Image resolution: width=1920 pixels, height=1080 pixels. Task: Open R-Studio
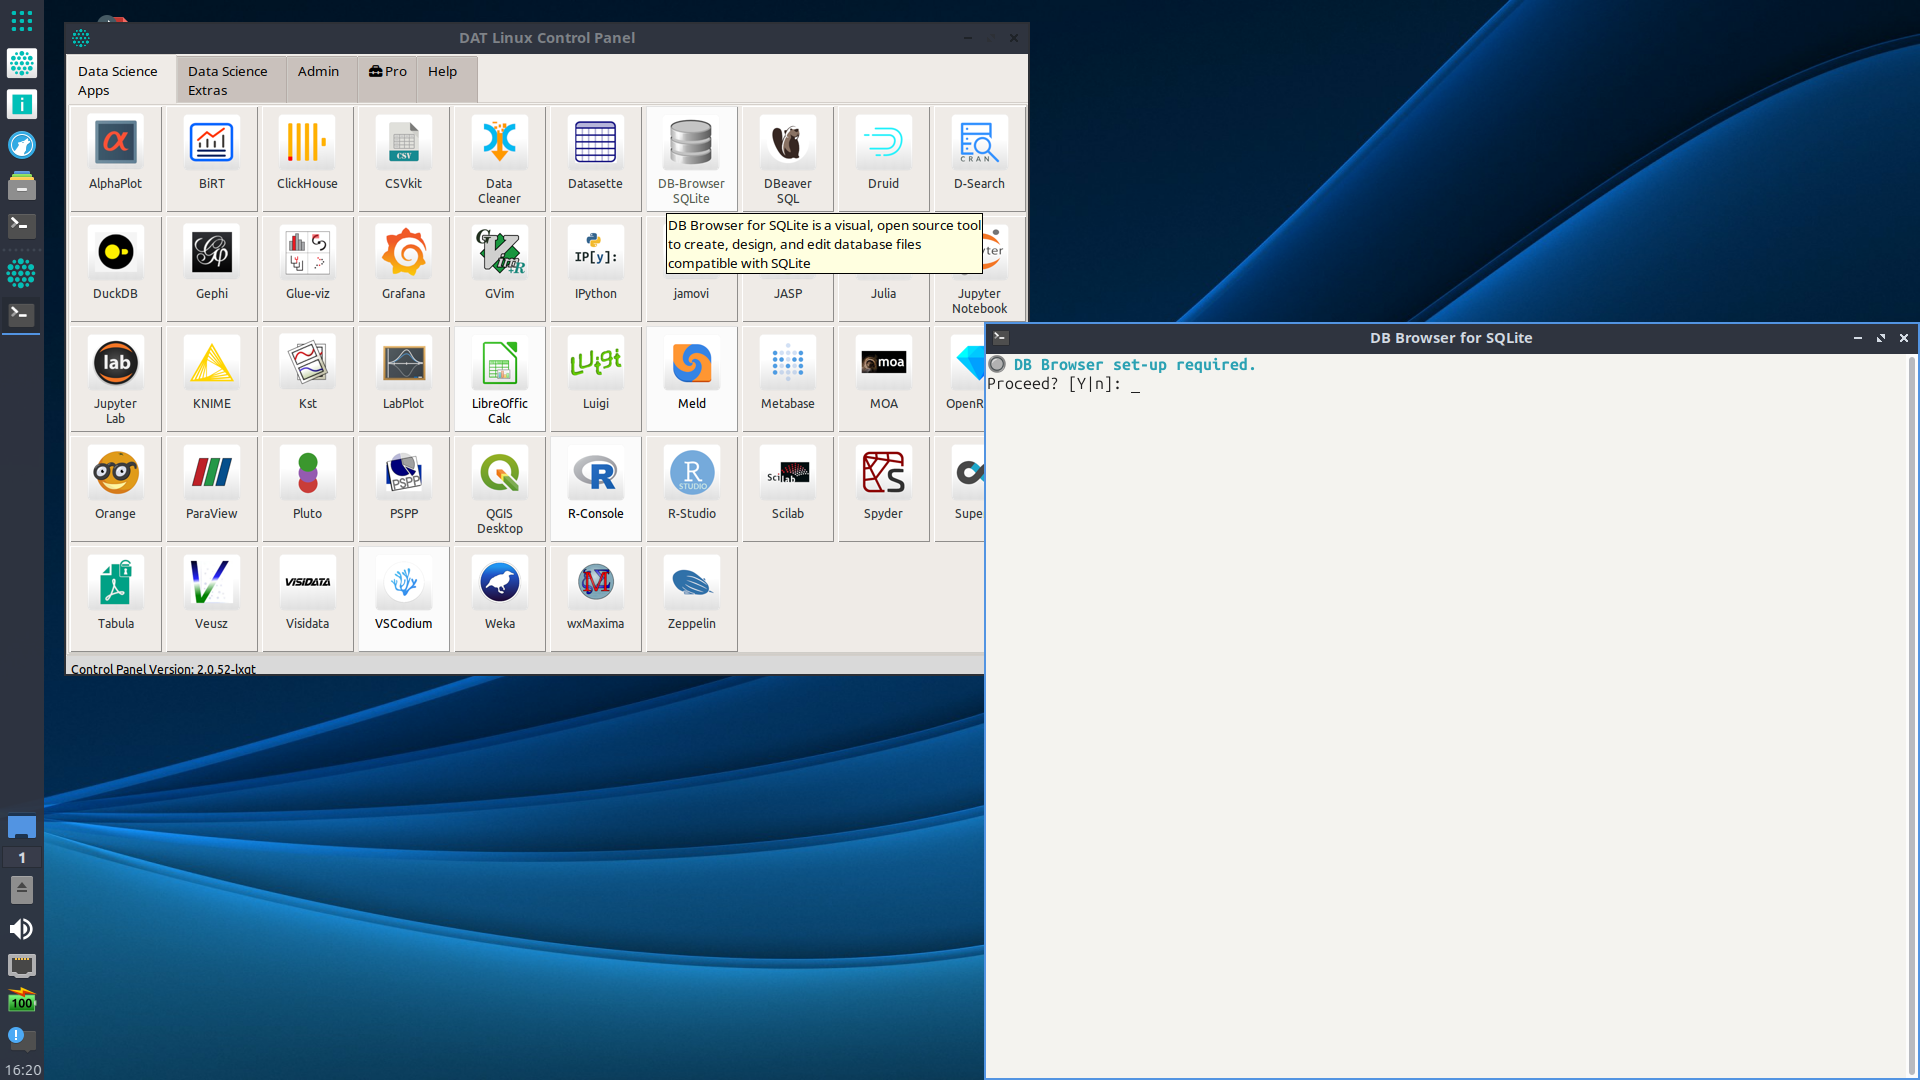[692, 488]
